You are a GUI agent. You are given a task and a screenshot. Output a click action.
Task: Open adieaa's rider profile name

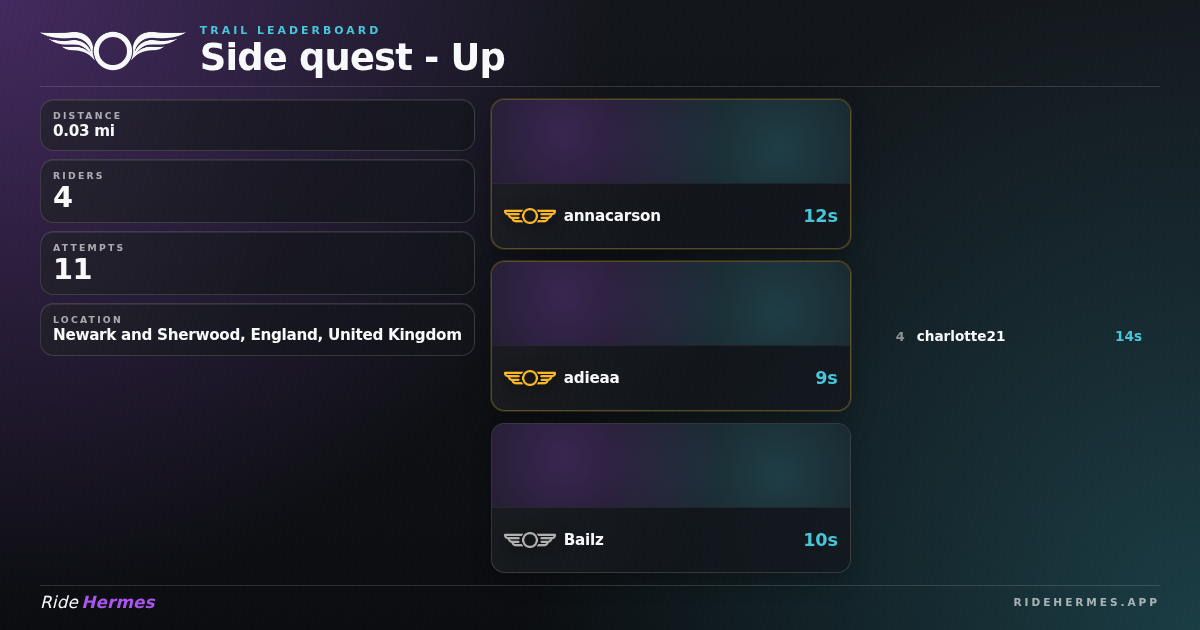coord(592,378)
